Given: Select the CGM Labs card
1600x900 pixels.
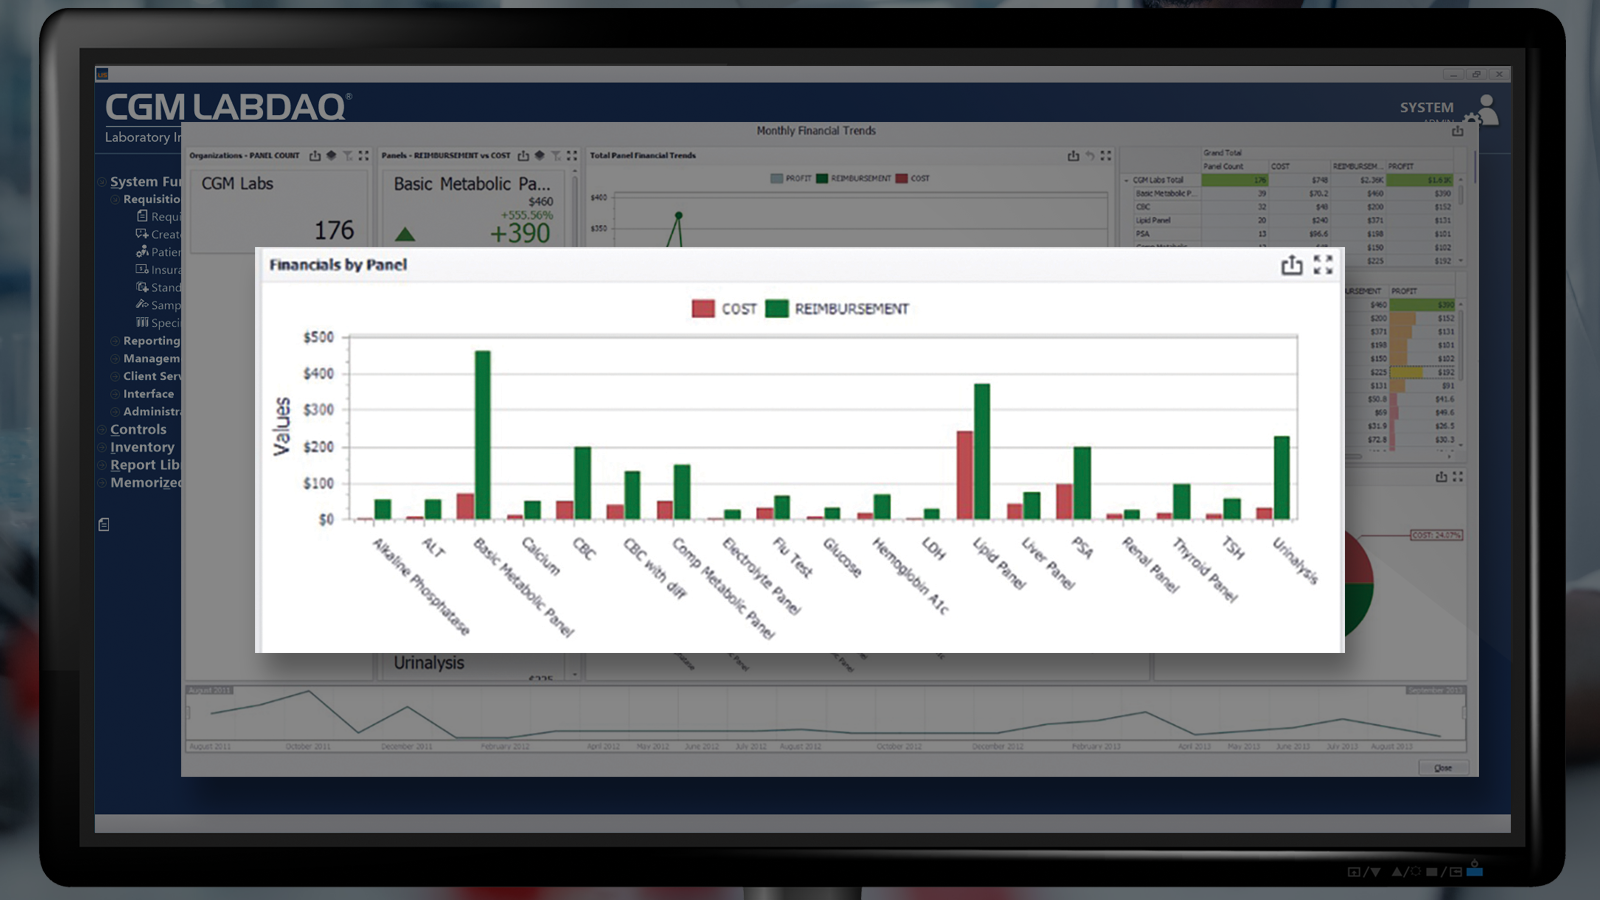Looking at the screenshot, I should (x=278, y=210).
